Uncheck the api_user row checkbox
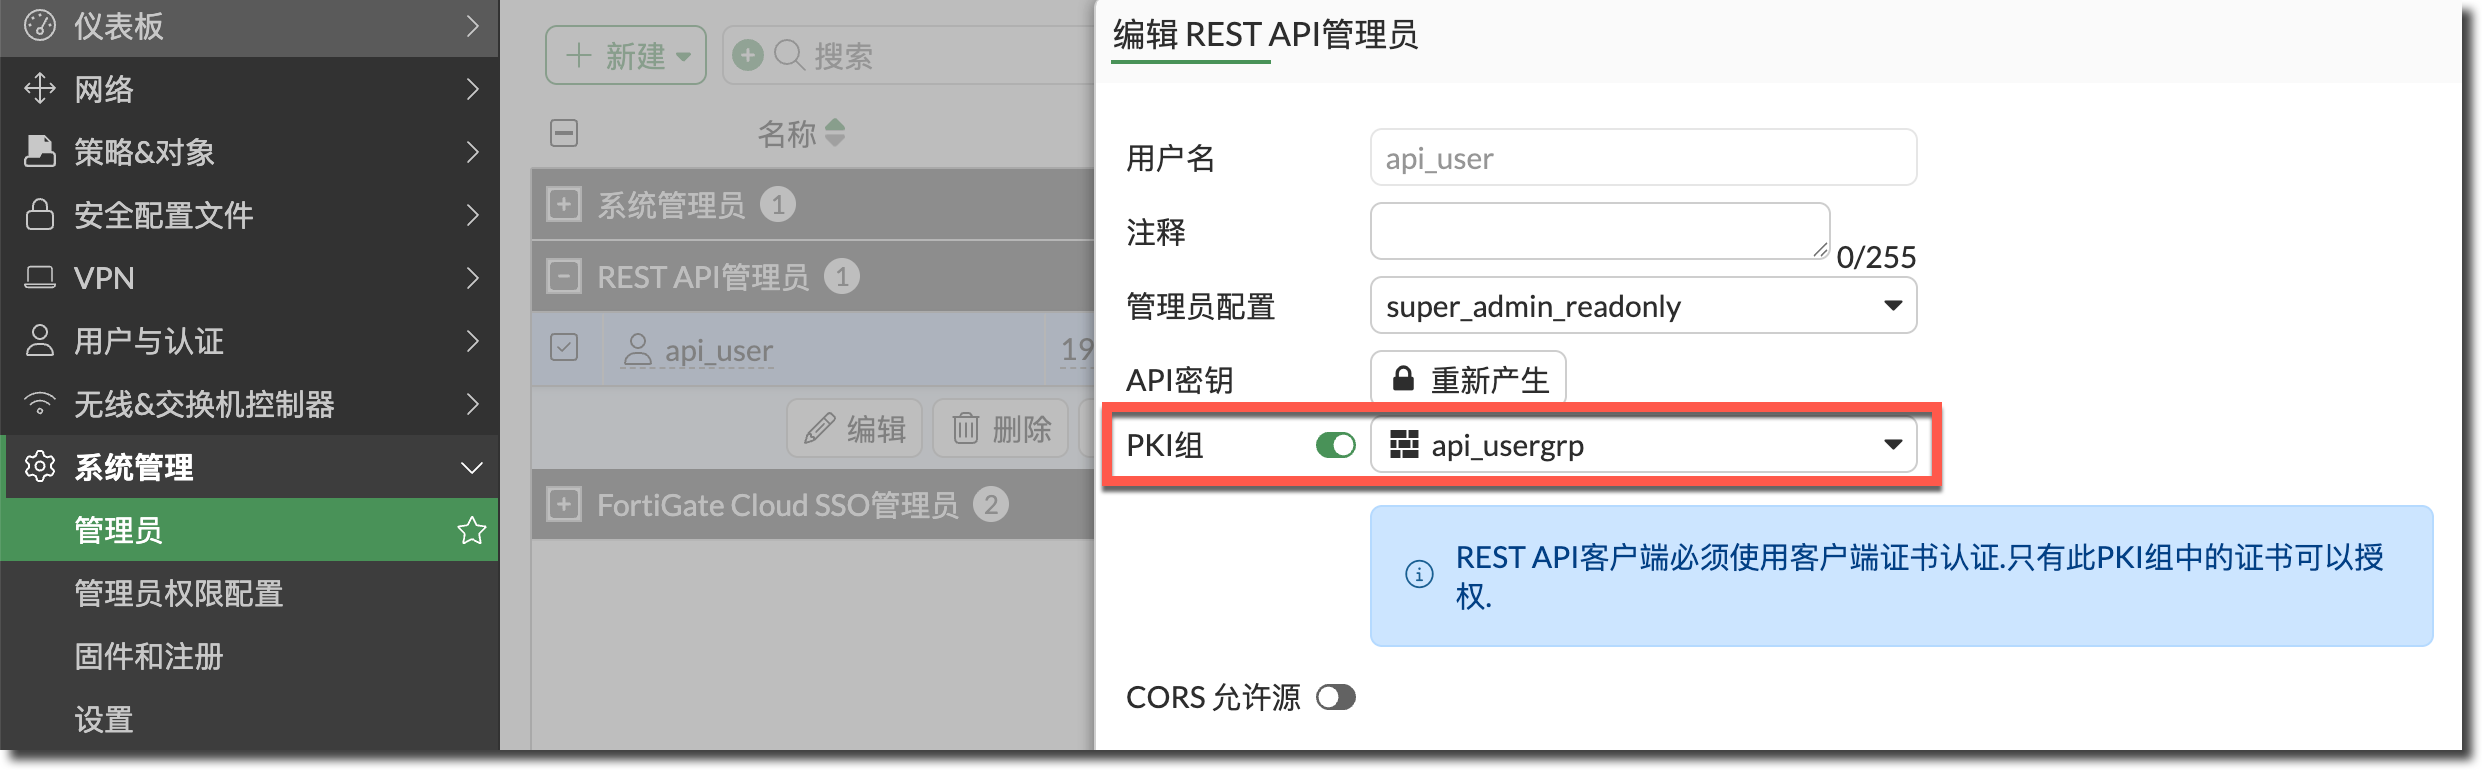Image resolution: width=2482 pixels, height=770 pixels. click(x=564, y=348)
